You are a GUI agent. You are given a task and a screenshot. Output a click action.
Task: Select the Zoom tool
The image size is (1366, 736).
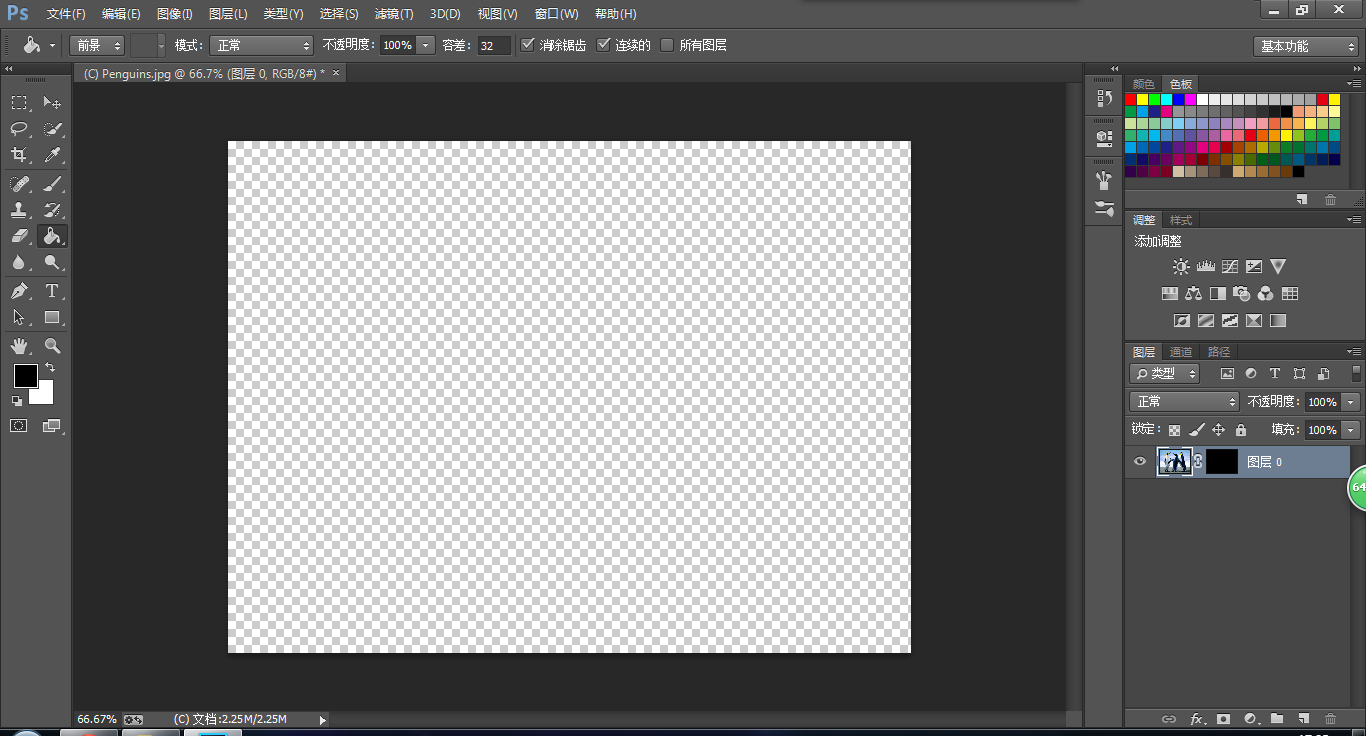[x=52, y=346]
